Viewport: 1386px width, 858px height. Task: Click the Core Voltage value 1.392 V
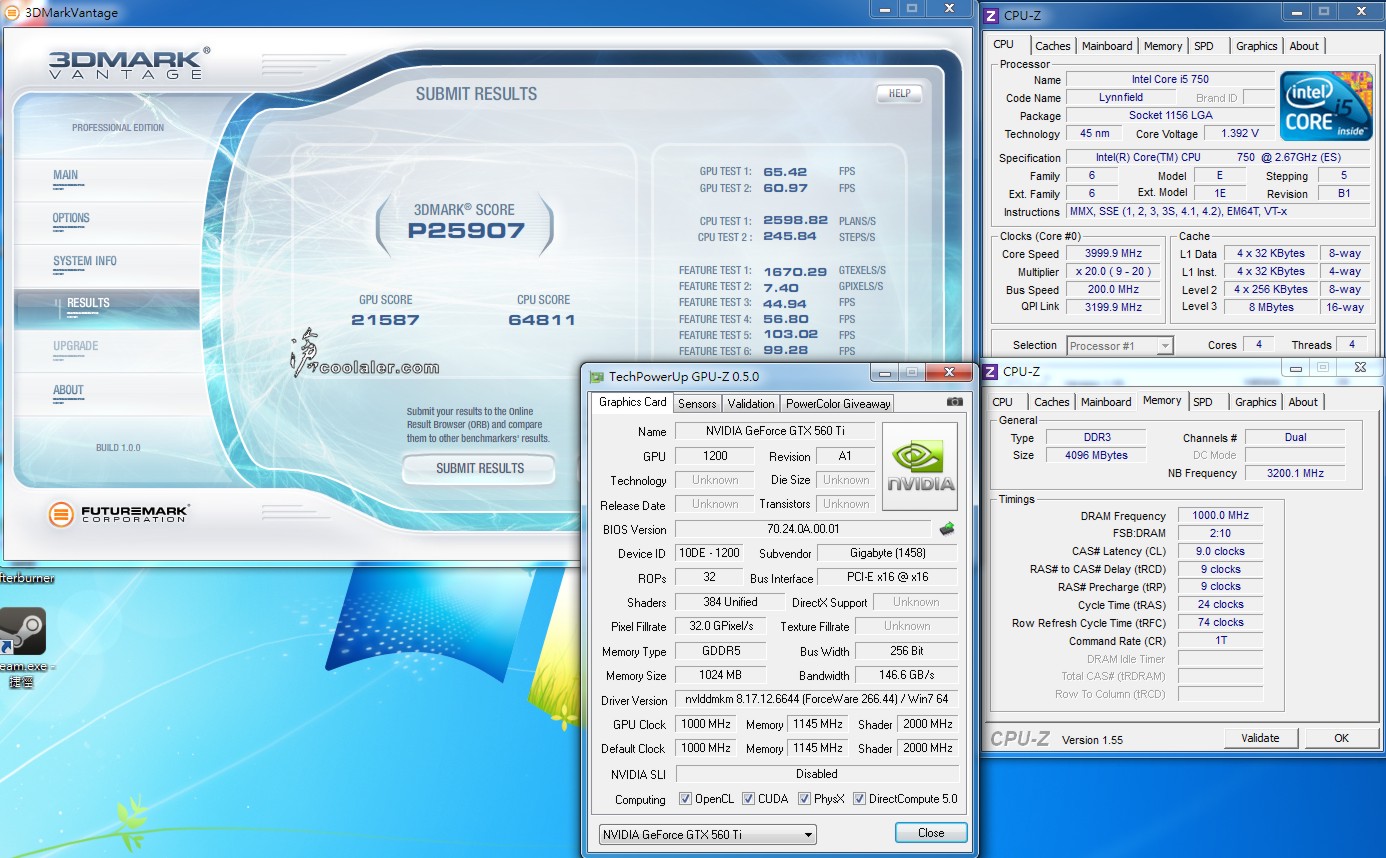tap(1239, 133)
